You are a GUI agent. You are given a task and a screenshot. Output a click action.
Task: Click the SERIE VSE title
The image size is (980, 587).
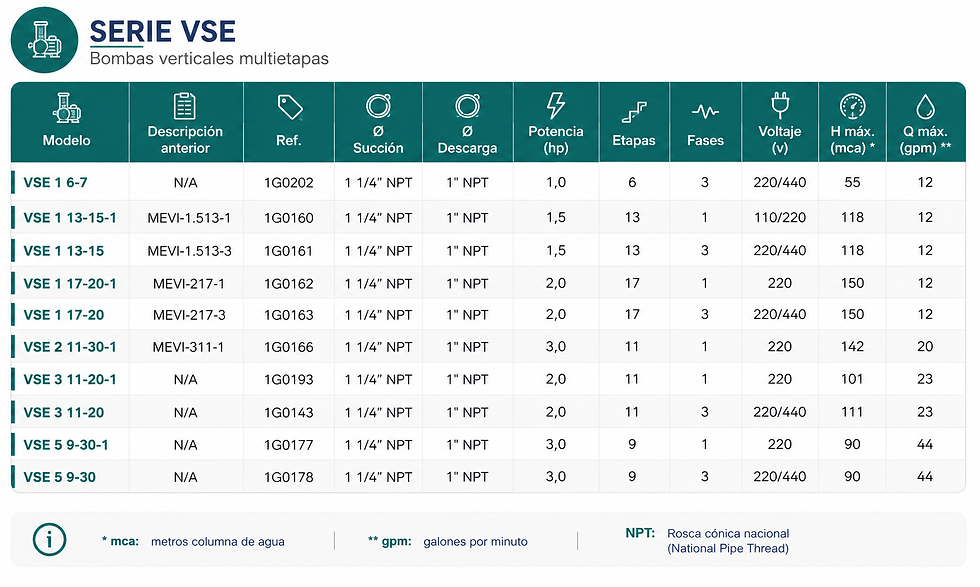pos(162,31)
